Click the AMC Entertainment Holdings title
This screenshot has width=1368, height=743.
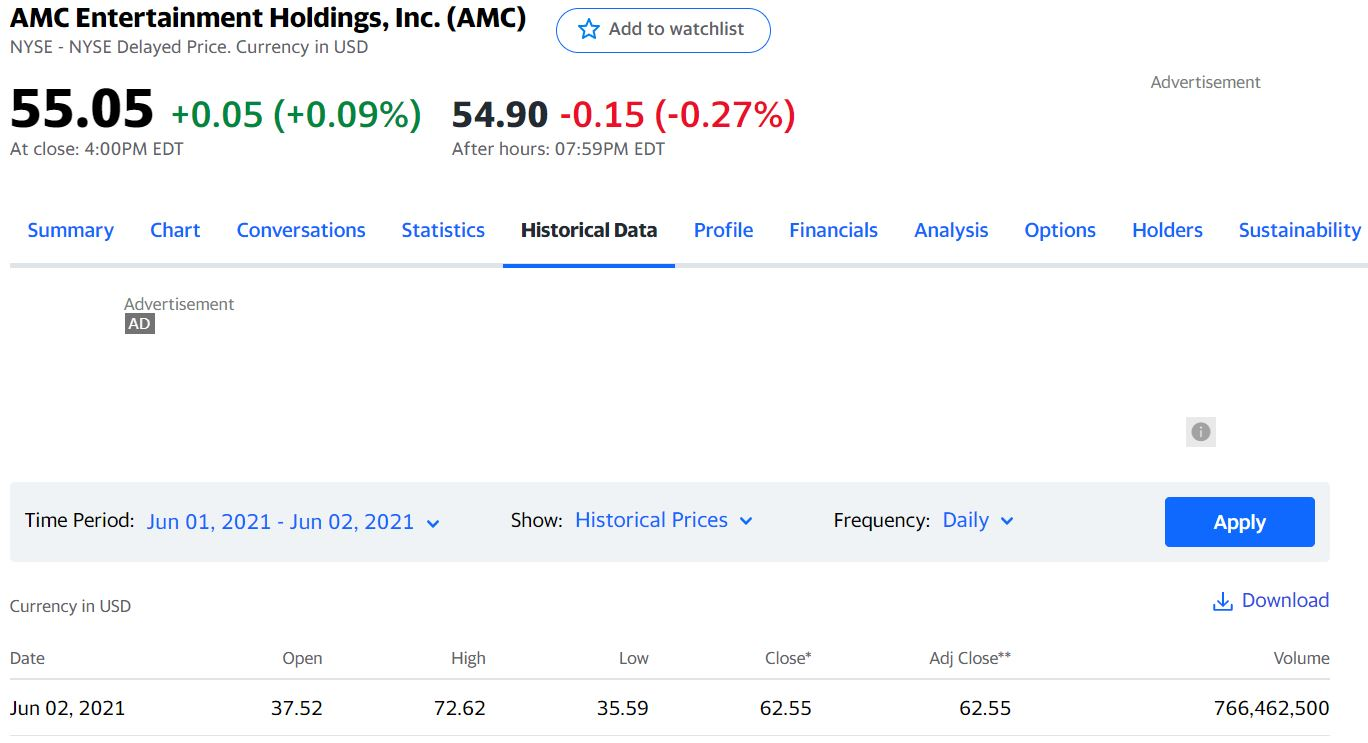[x=268, y=18]
